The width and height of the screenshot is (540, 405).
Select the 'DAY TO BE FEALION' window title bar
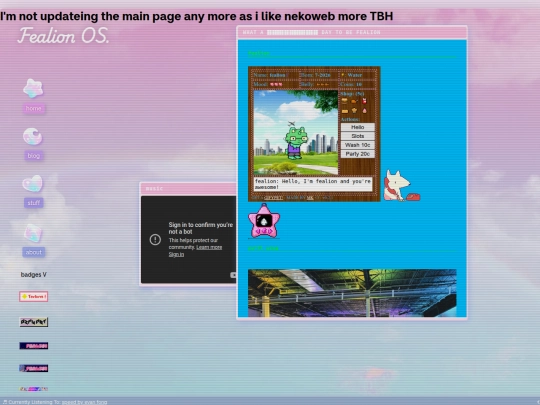pyautogui.click(x=352, y=32)
